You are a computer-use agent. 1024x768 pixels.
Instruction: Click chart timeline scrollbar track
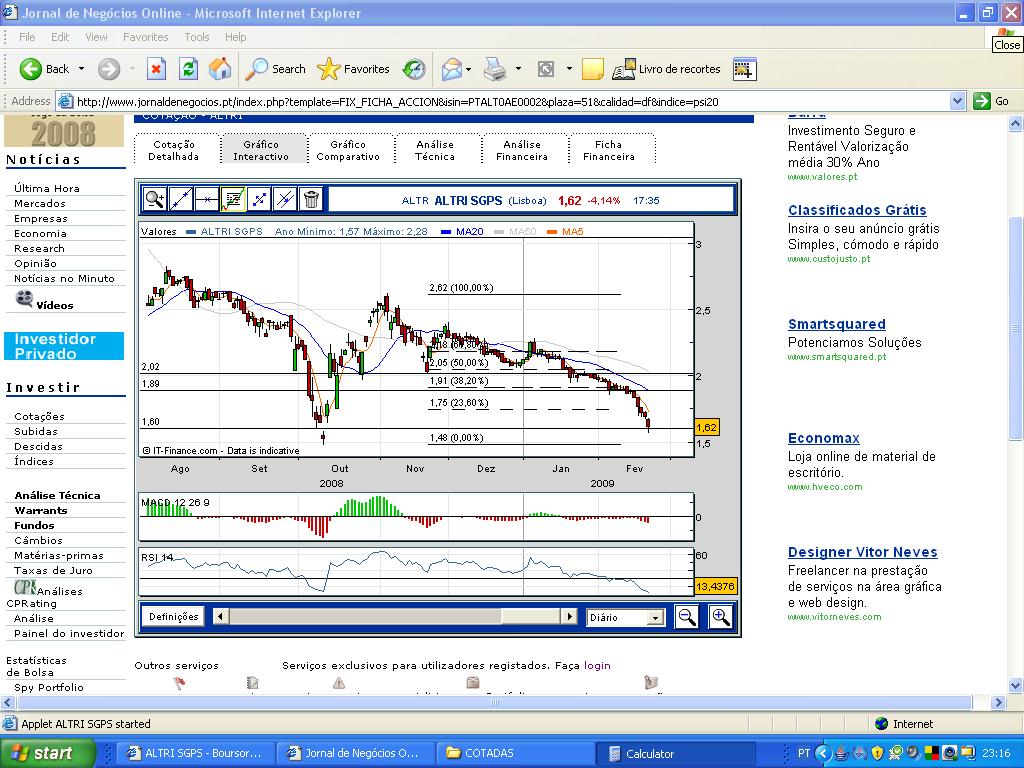(x=394, y=616)
